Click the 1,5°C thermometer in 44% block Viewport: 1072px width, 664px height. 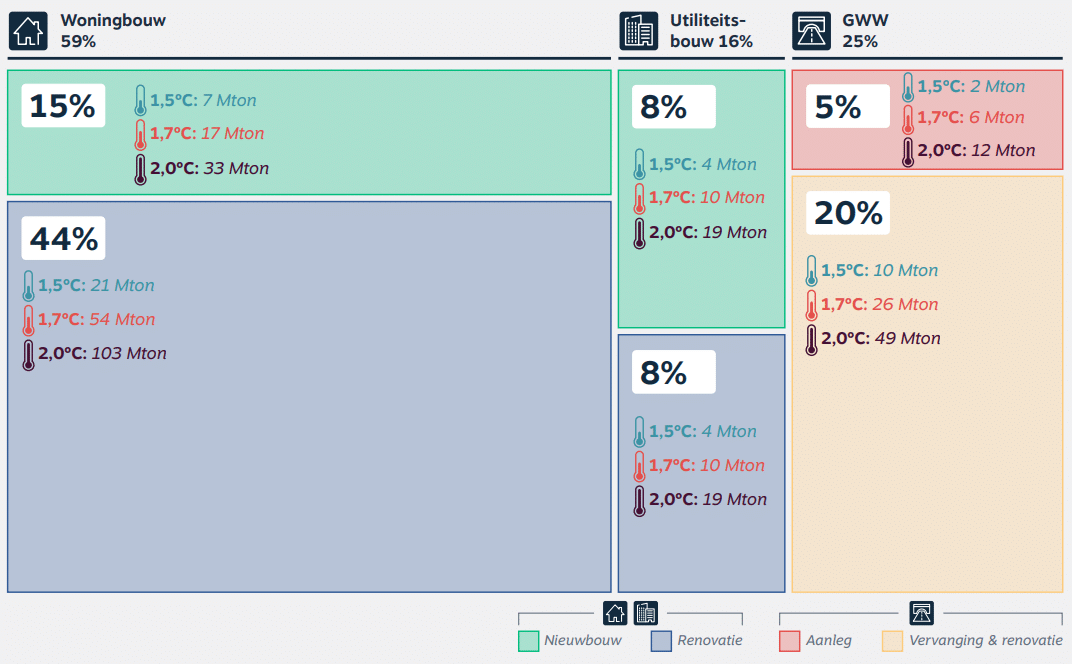tap(28, 286)
